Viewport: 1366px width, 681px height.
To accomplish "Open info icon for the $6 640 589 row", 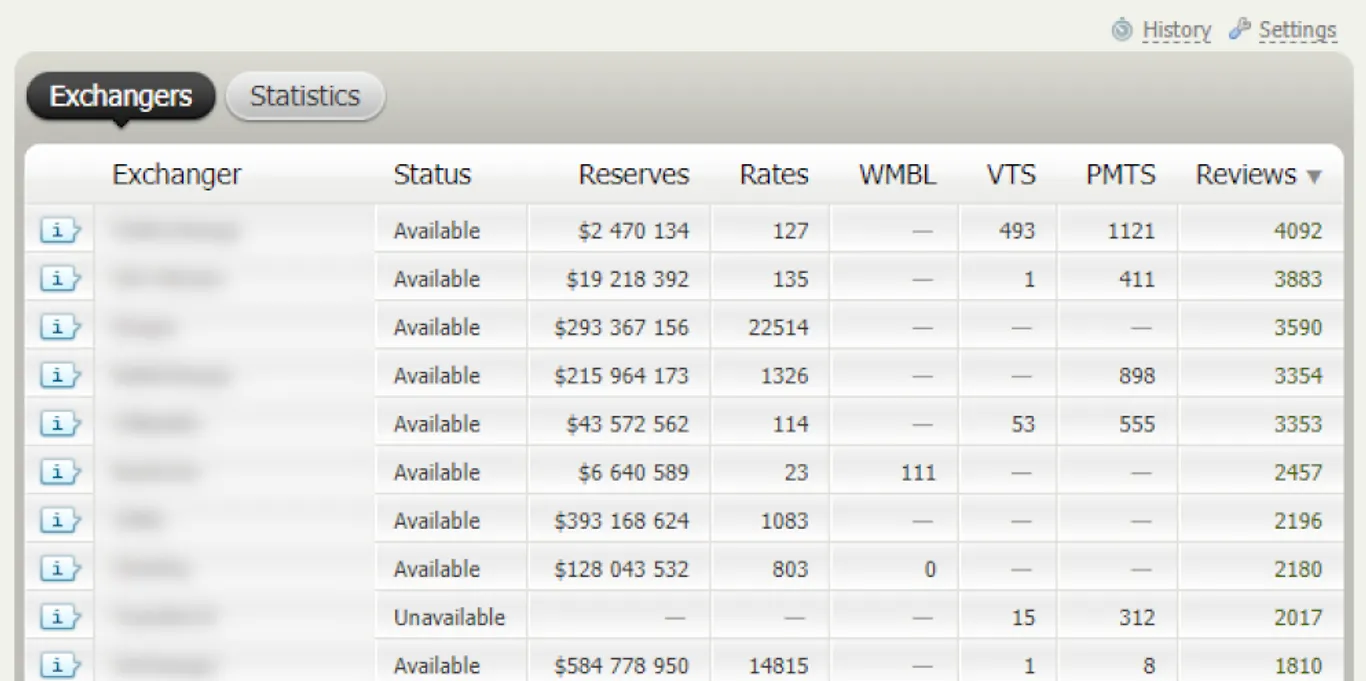I will point(60,472).
